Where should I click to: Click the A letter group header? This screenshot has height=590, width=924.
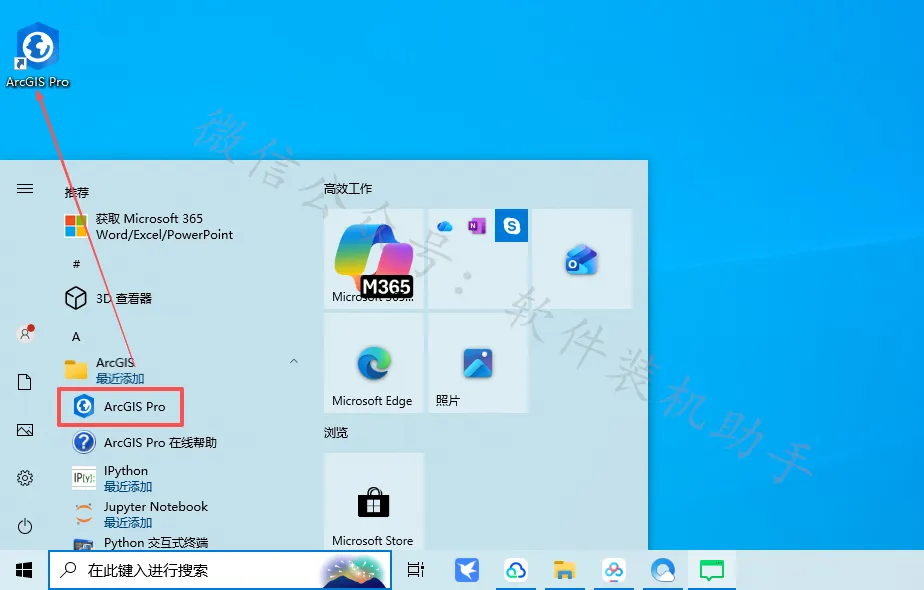(76, 337)
